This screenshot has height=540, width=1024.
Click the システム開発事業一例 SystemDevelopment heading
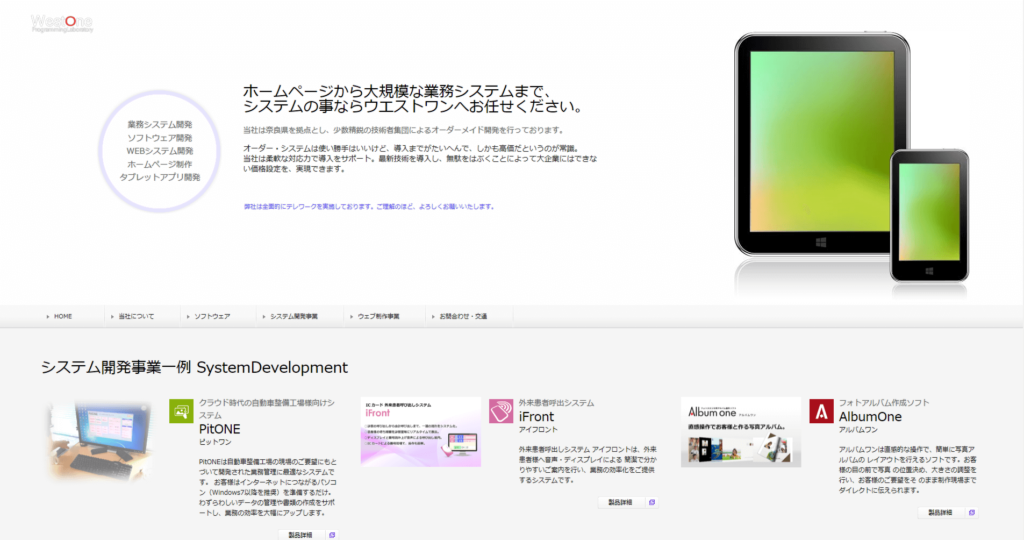[x=194, y=367]
